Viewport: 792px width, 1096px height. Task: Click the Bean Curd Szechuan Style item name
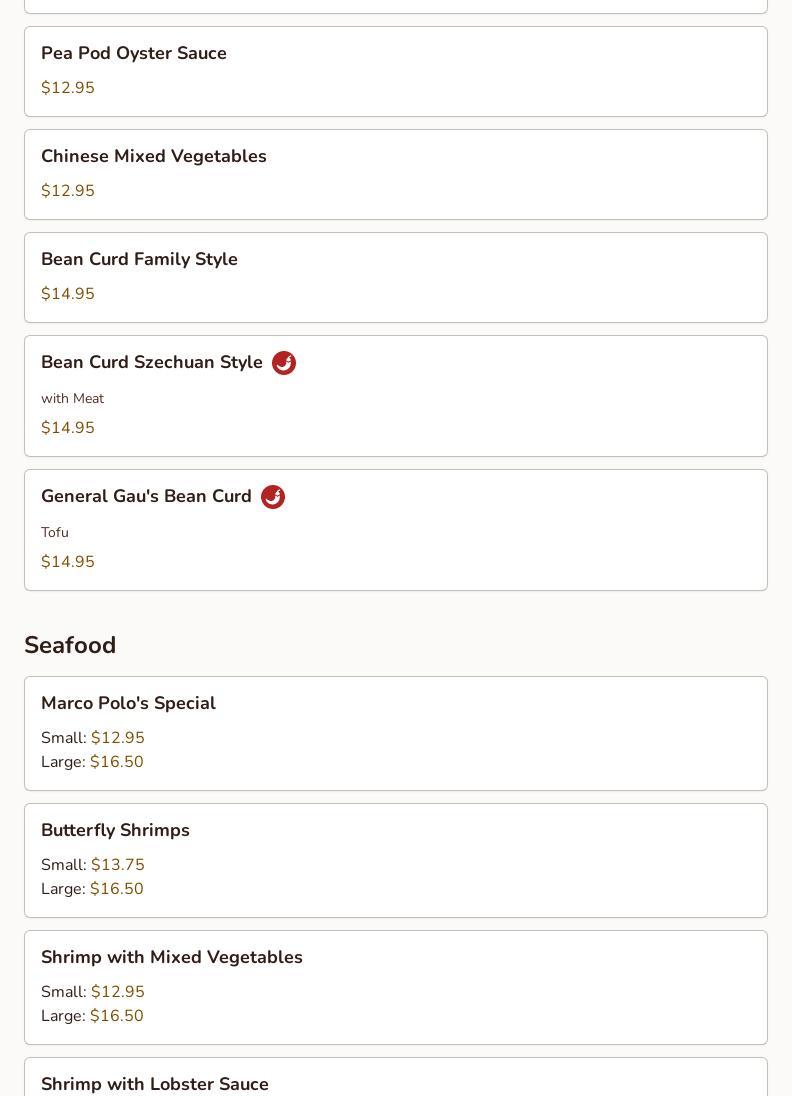[152, 362]
